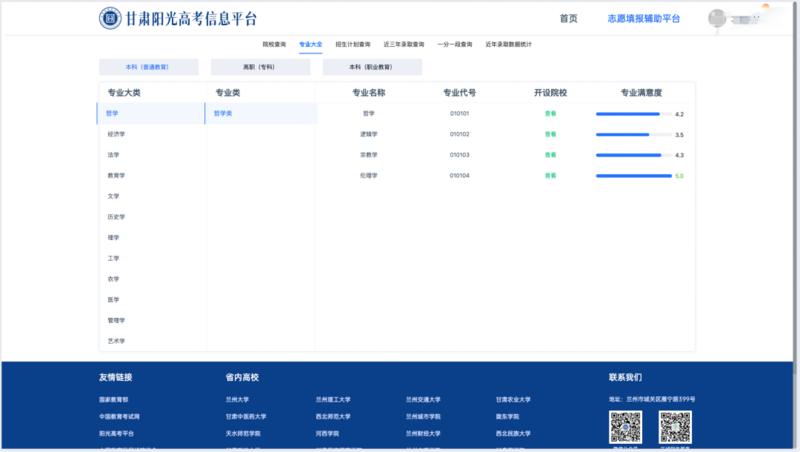This screenshot has width=800, height=452.
Task: Click 查看 link for 逻辑学 row
Action: (550, 134)
